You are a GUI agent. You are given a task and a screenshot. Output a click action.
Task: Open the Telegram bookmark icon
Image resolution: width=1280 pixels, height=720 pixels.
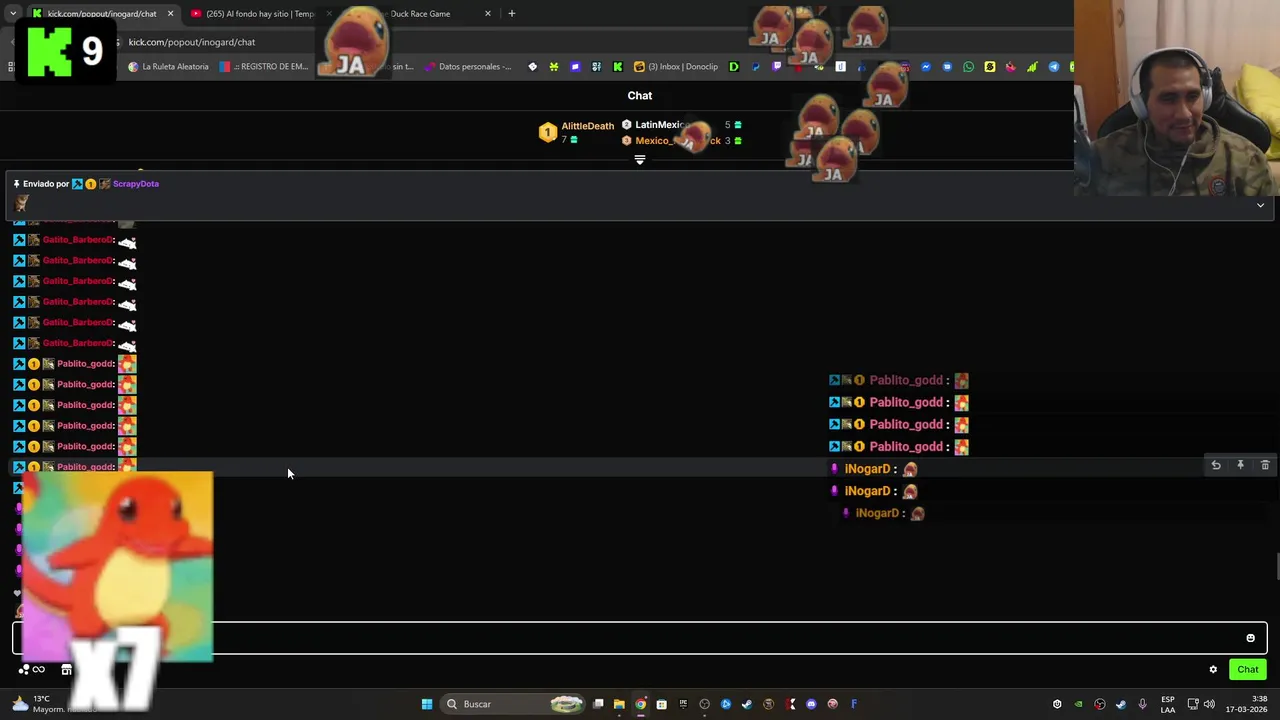pyautogui.click(x=1053, y=67)
